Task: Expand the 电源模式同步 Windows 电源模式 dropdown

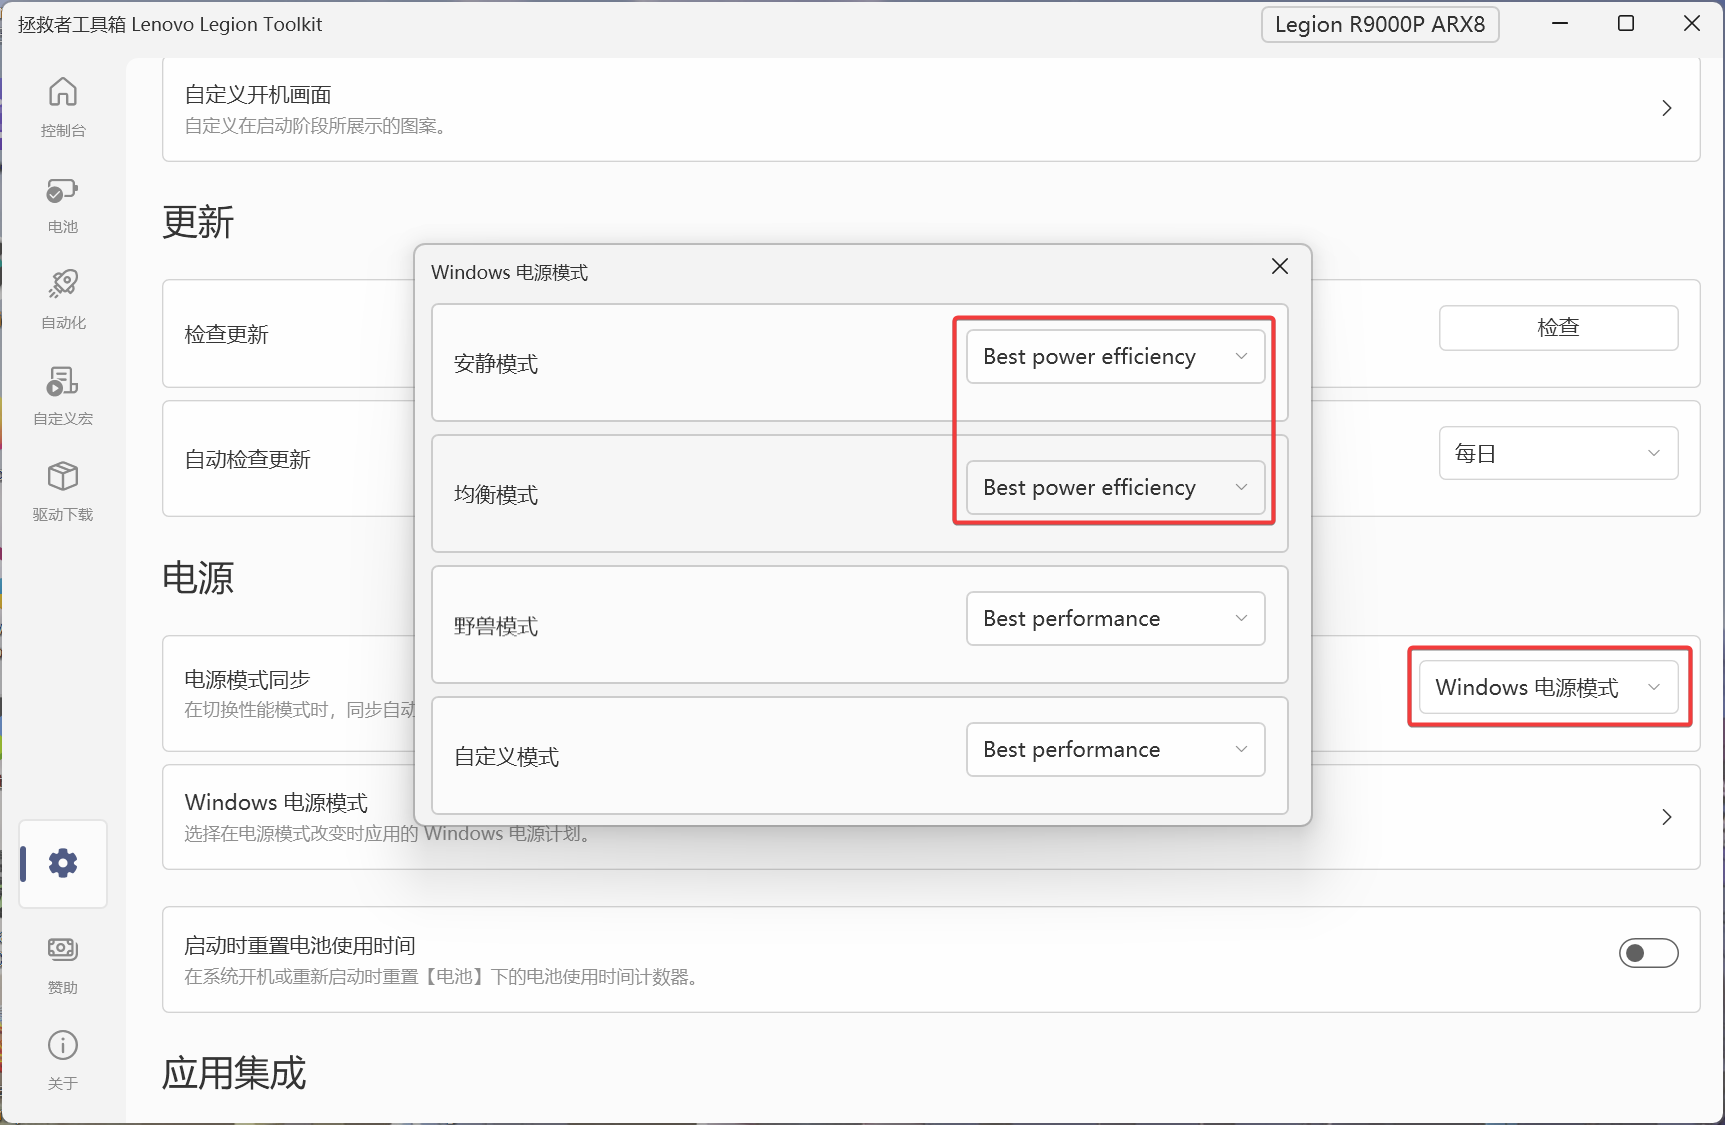Action: [x=1548, y=688]
